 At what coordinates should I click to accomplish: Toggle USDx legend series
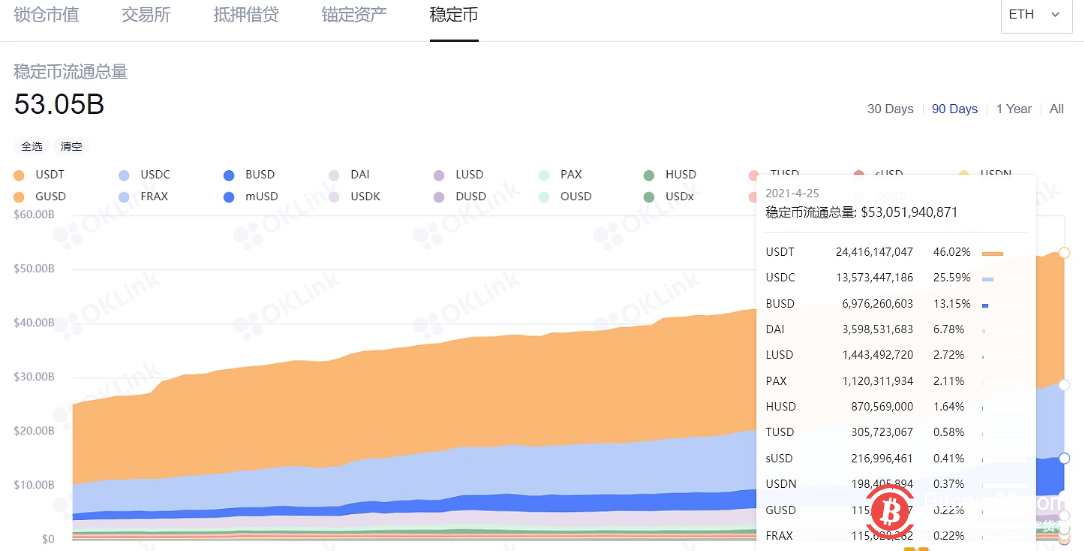point(669,196)
